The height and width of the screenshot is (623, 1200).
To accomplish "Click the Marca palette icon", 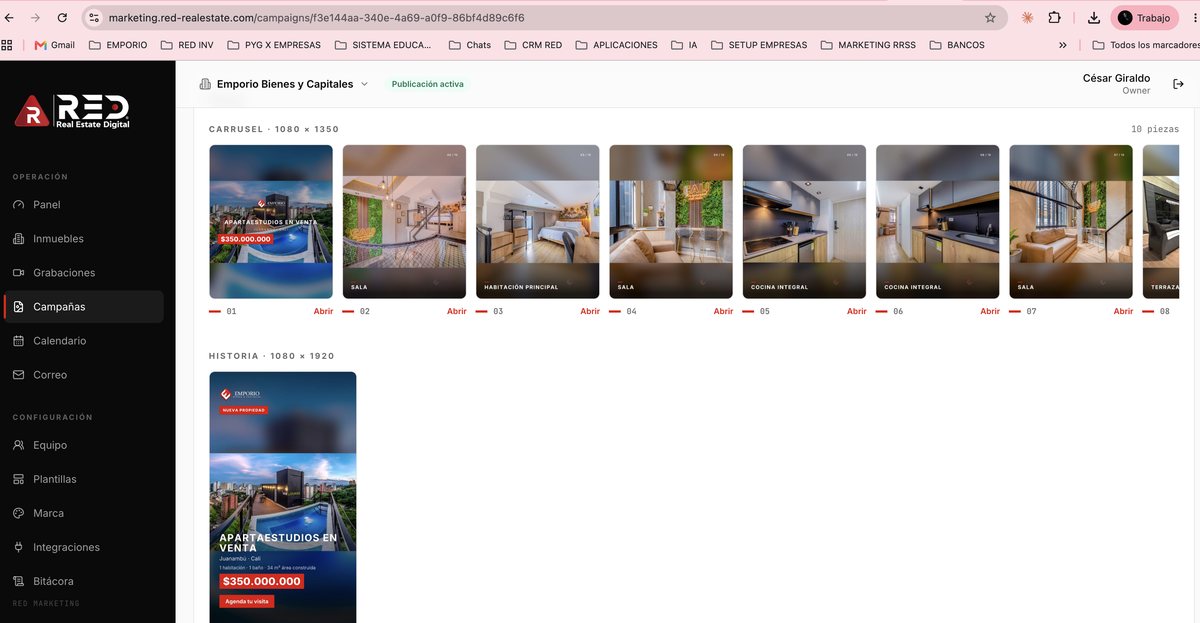I will [x=18, y=513].
